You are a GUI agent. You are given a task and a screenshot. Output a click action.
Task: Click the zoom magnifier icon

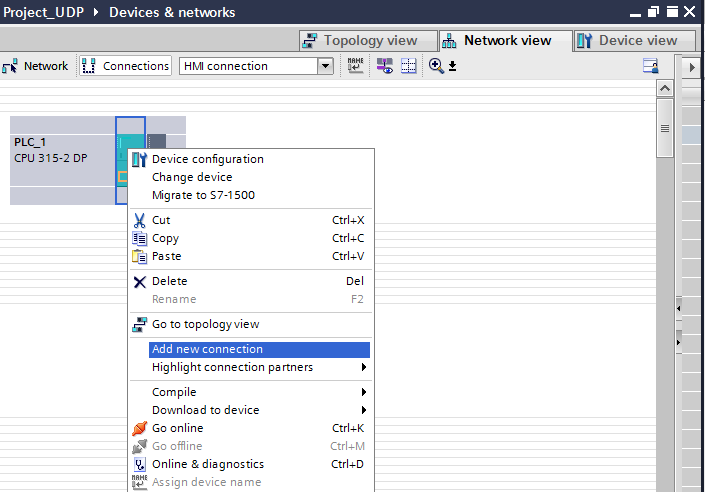point(435,66)
